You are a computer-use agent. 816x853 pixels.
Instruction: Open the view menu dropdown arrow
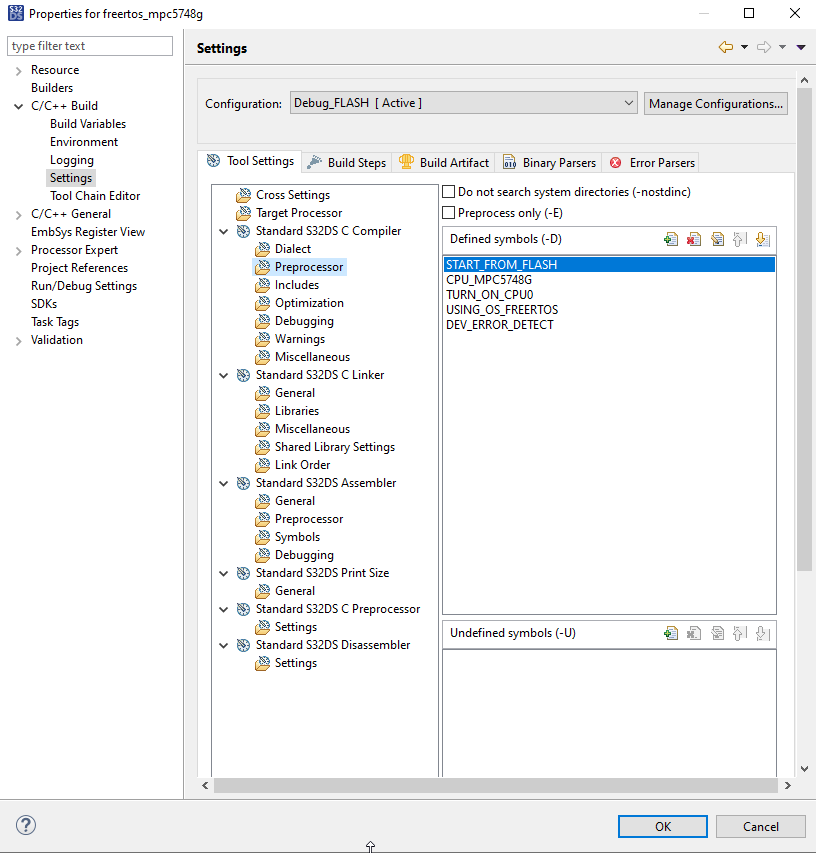click(x=801, y=47)
